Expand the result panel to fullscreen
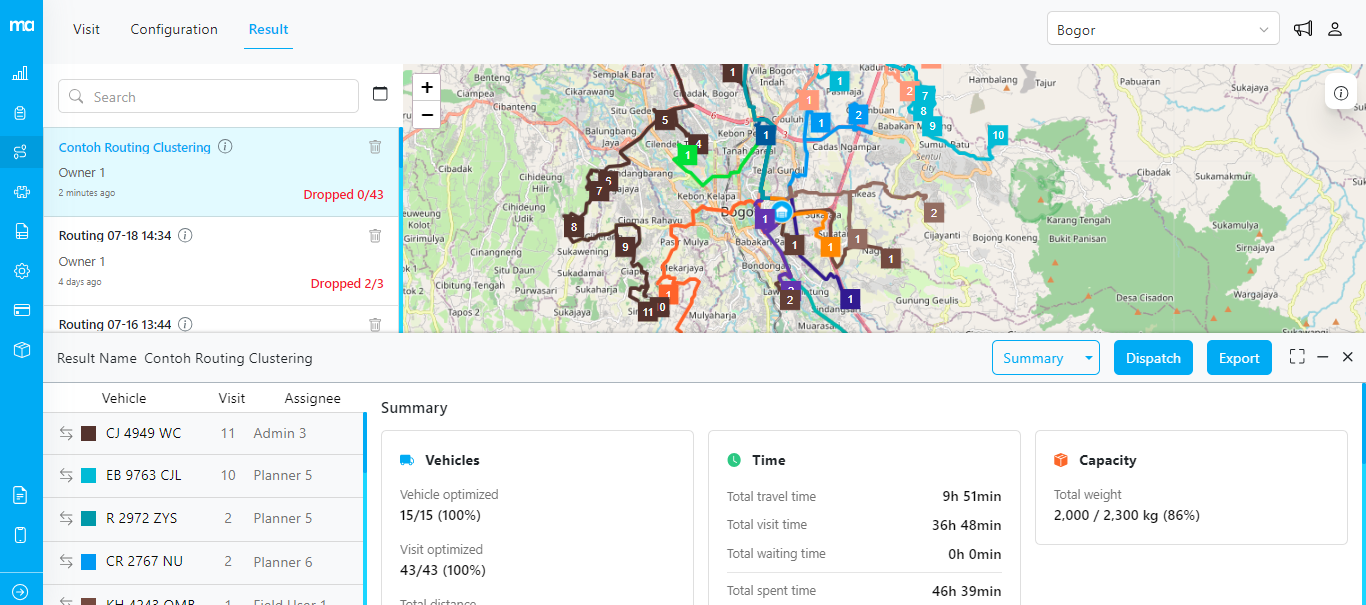This screenshot has height=605, width=1366. (x=1297, y=356)
